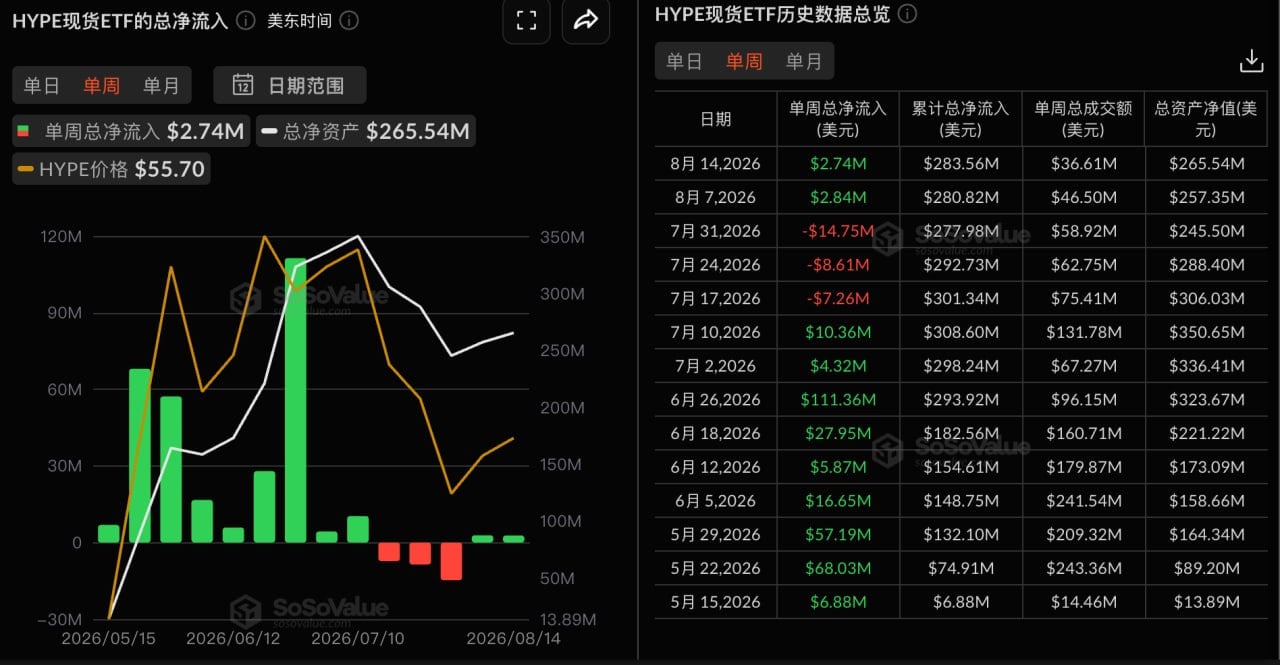Click info icon beside HYPE现货ETF历史数据总览

(x=907, y=14)
